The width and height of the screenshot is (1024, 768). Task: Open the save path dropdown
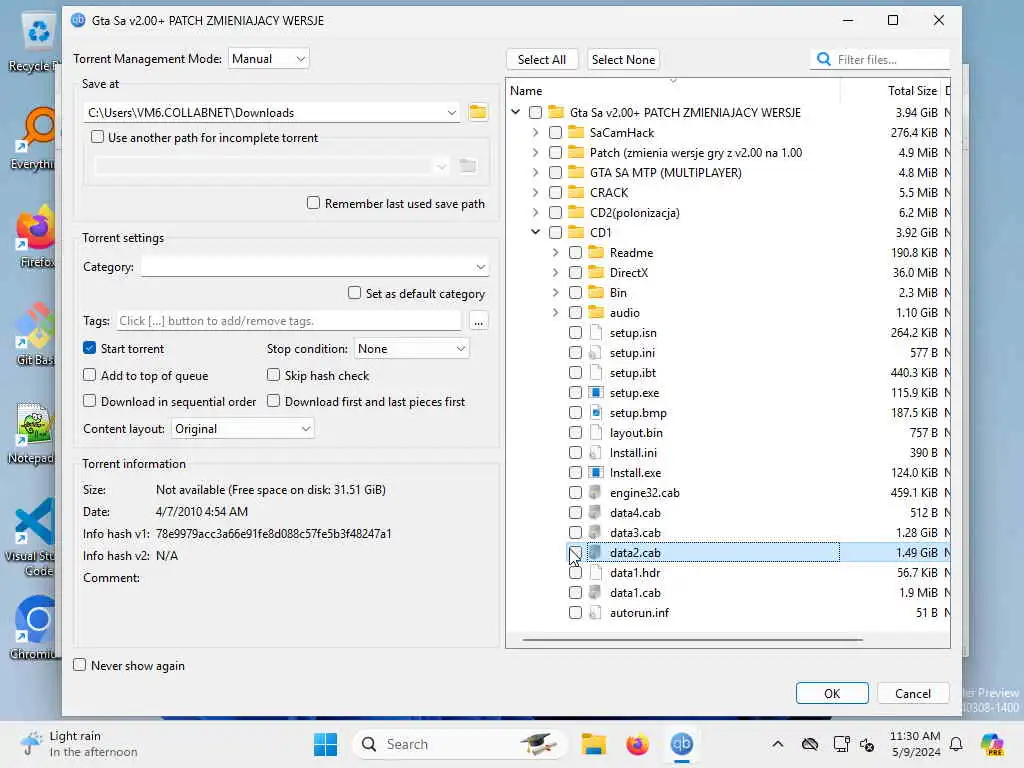[451, 112]
